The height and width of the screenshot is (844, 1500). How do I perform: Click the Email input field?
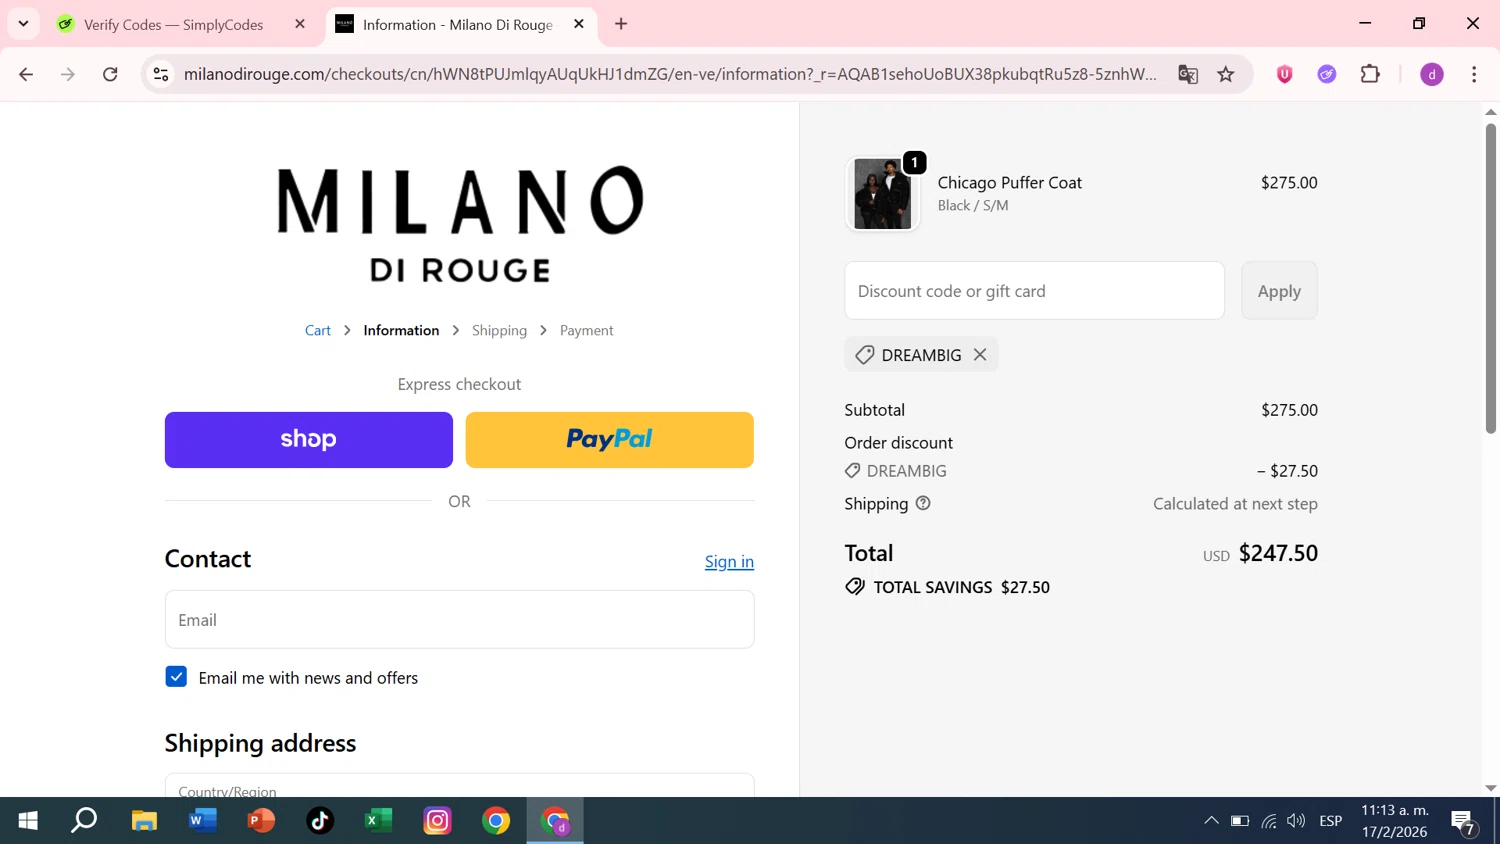pos(459,619)
